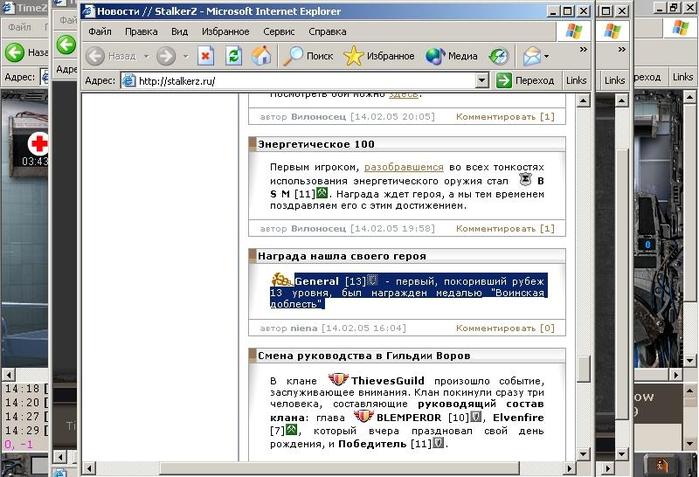Open the Файл menu
This screenshot has width=699, height=477.
coord(100,32)
